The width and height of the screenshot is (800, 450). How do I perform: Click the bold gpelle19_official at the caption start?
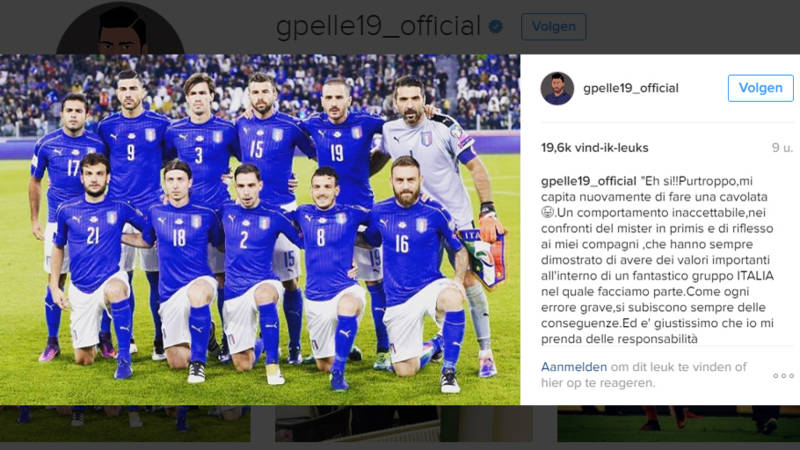pos(588,181)
